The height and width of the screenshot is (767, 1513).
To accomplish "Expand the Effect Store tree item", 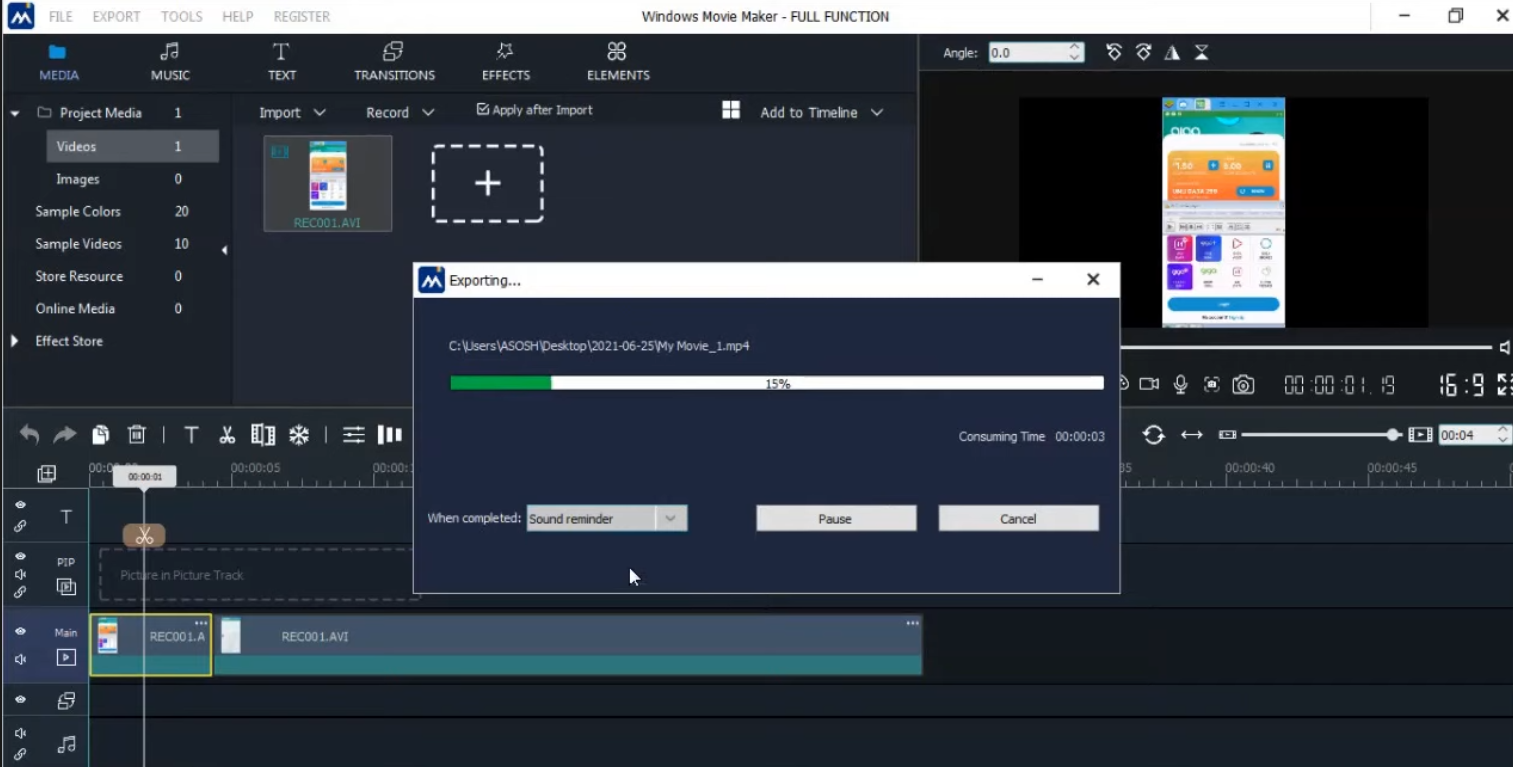I will click(14, 341).
